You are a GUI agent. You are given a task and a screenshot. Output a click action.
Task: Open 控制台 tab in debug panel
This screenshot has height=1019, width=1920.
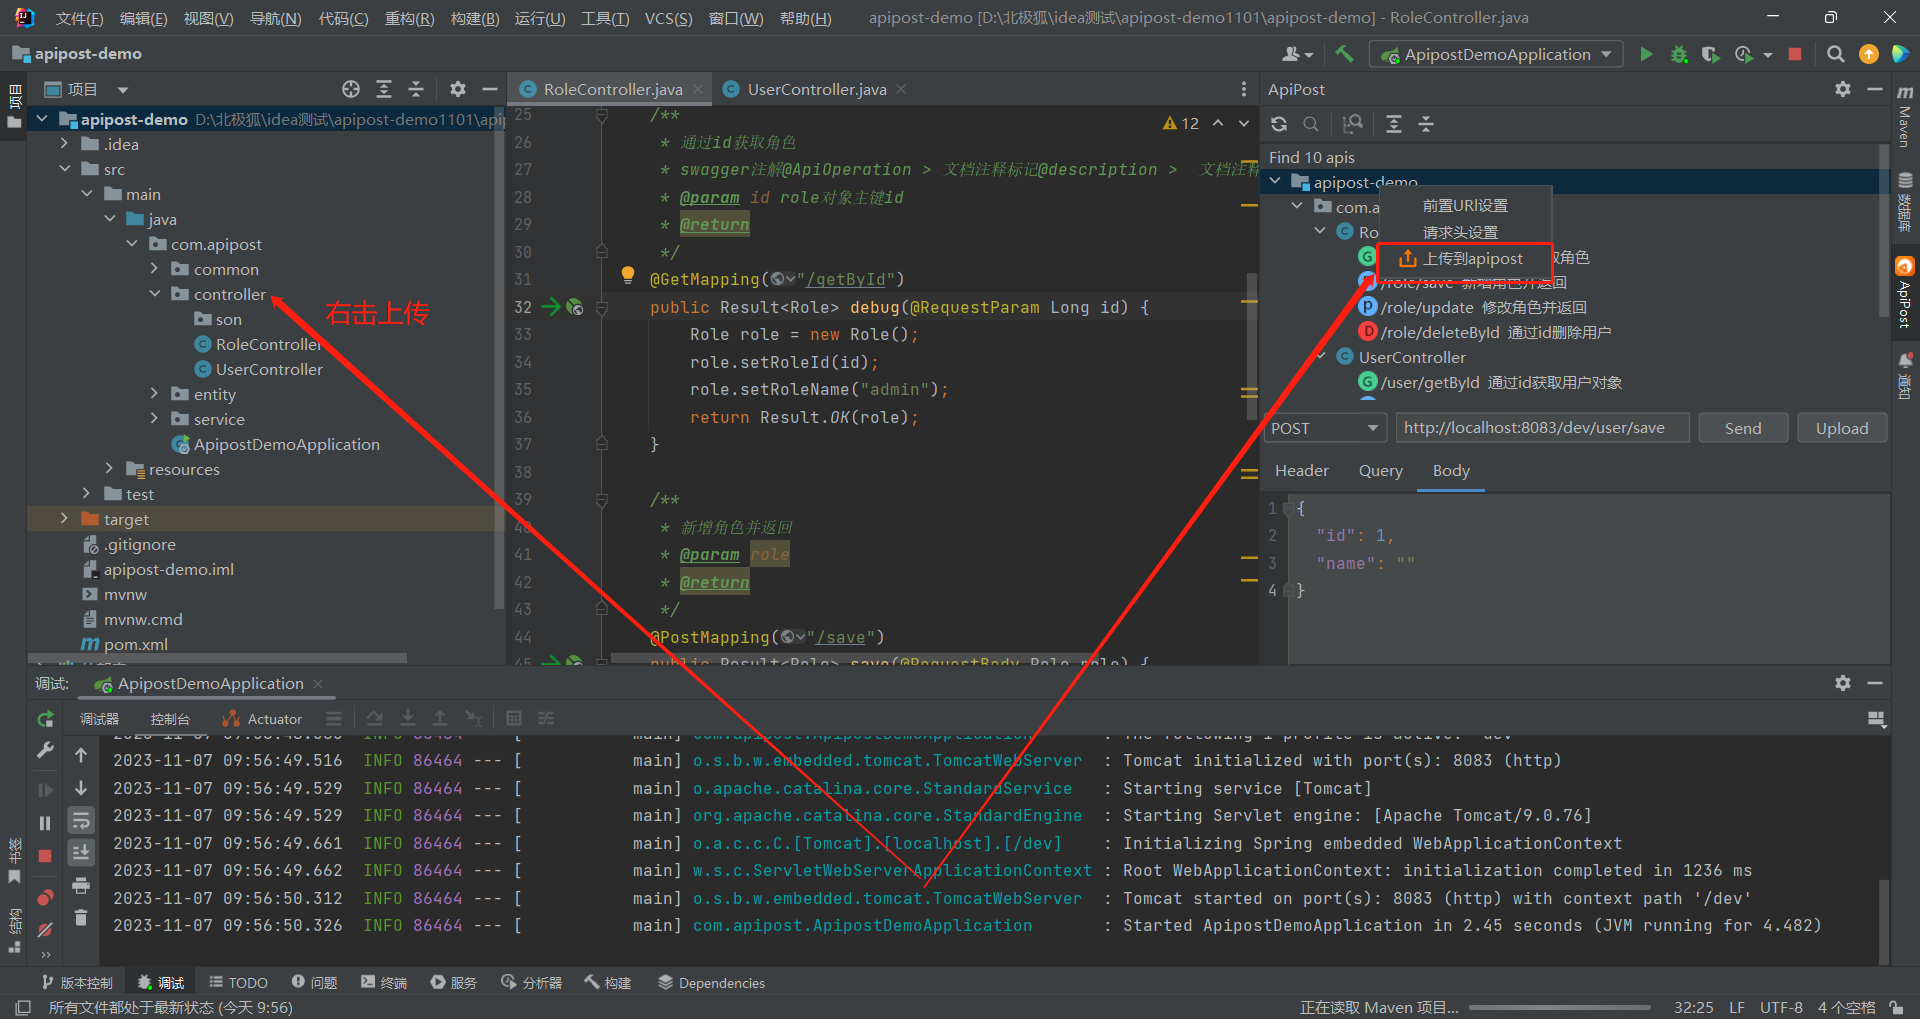(x=170, y=719)
